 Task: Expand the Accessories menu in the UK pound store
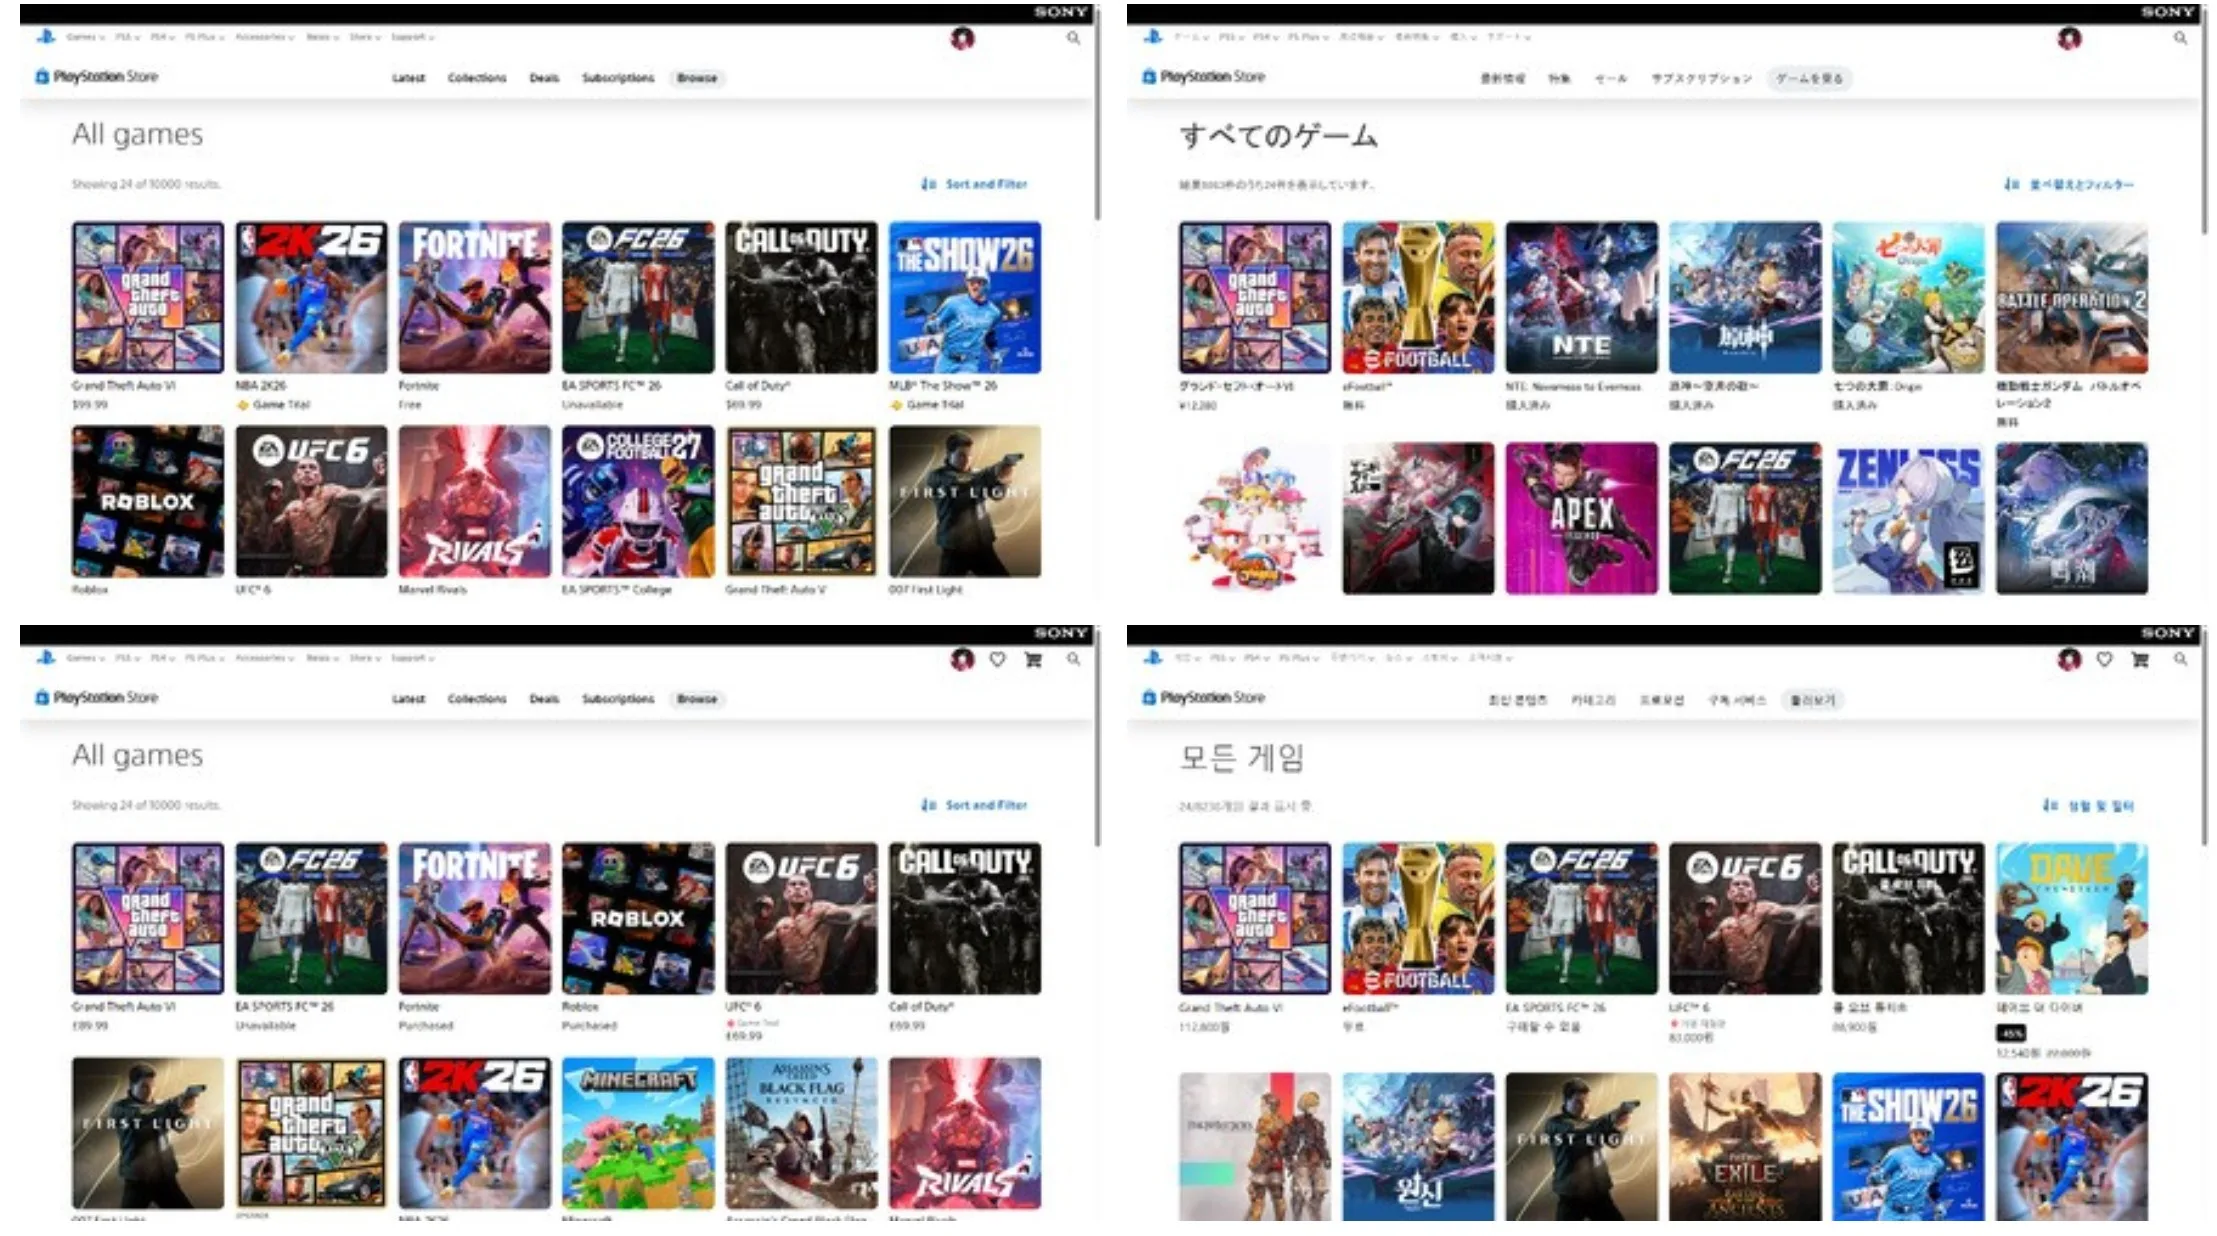264,658
